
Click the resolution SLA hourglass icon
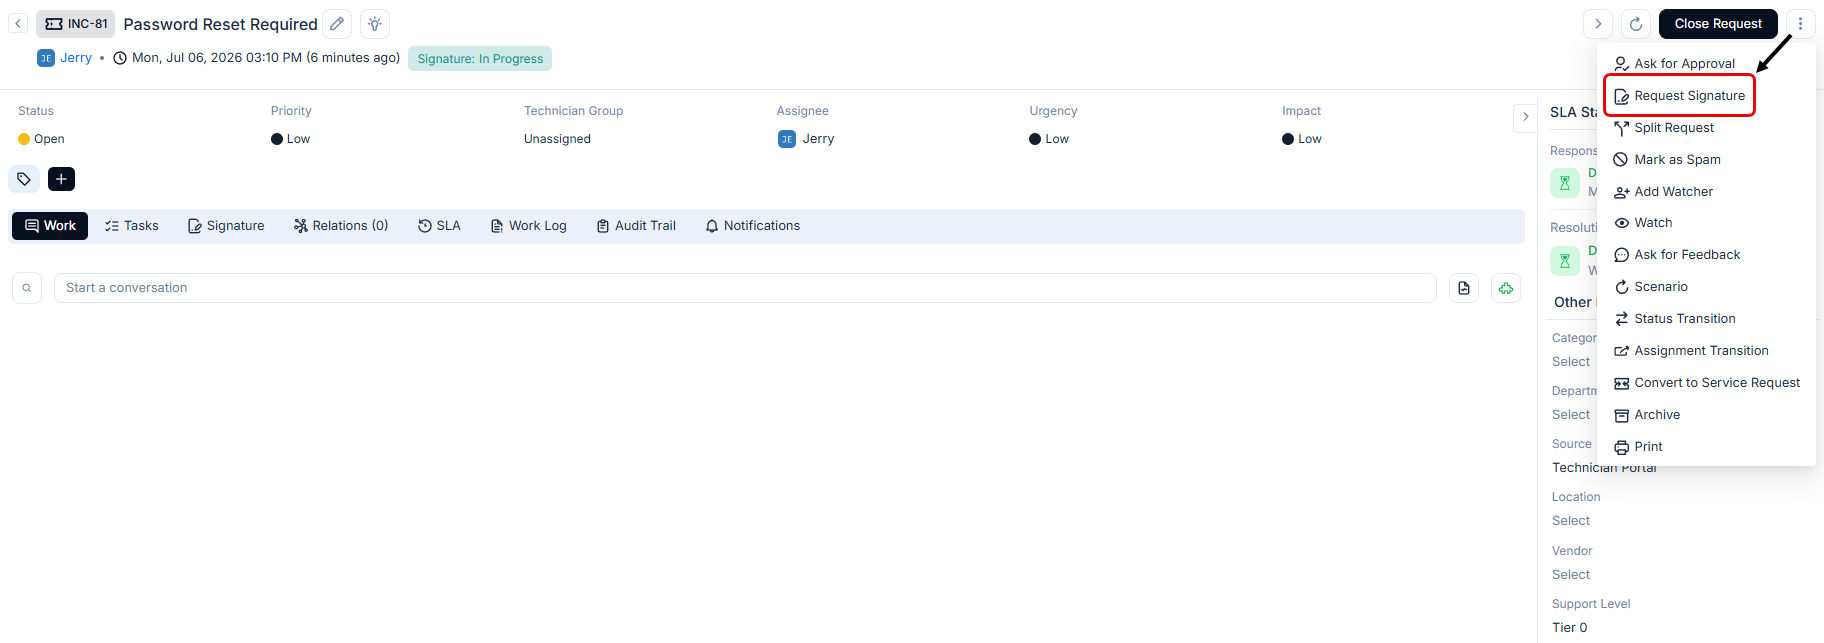click(x=1565, y=261)
